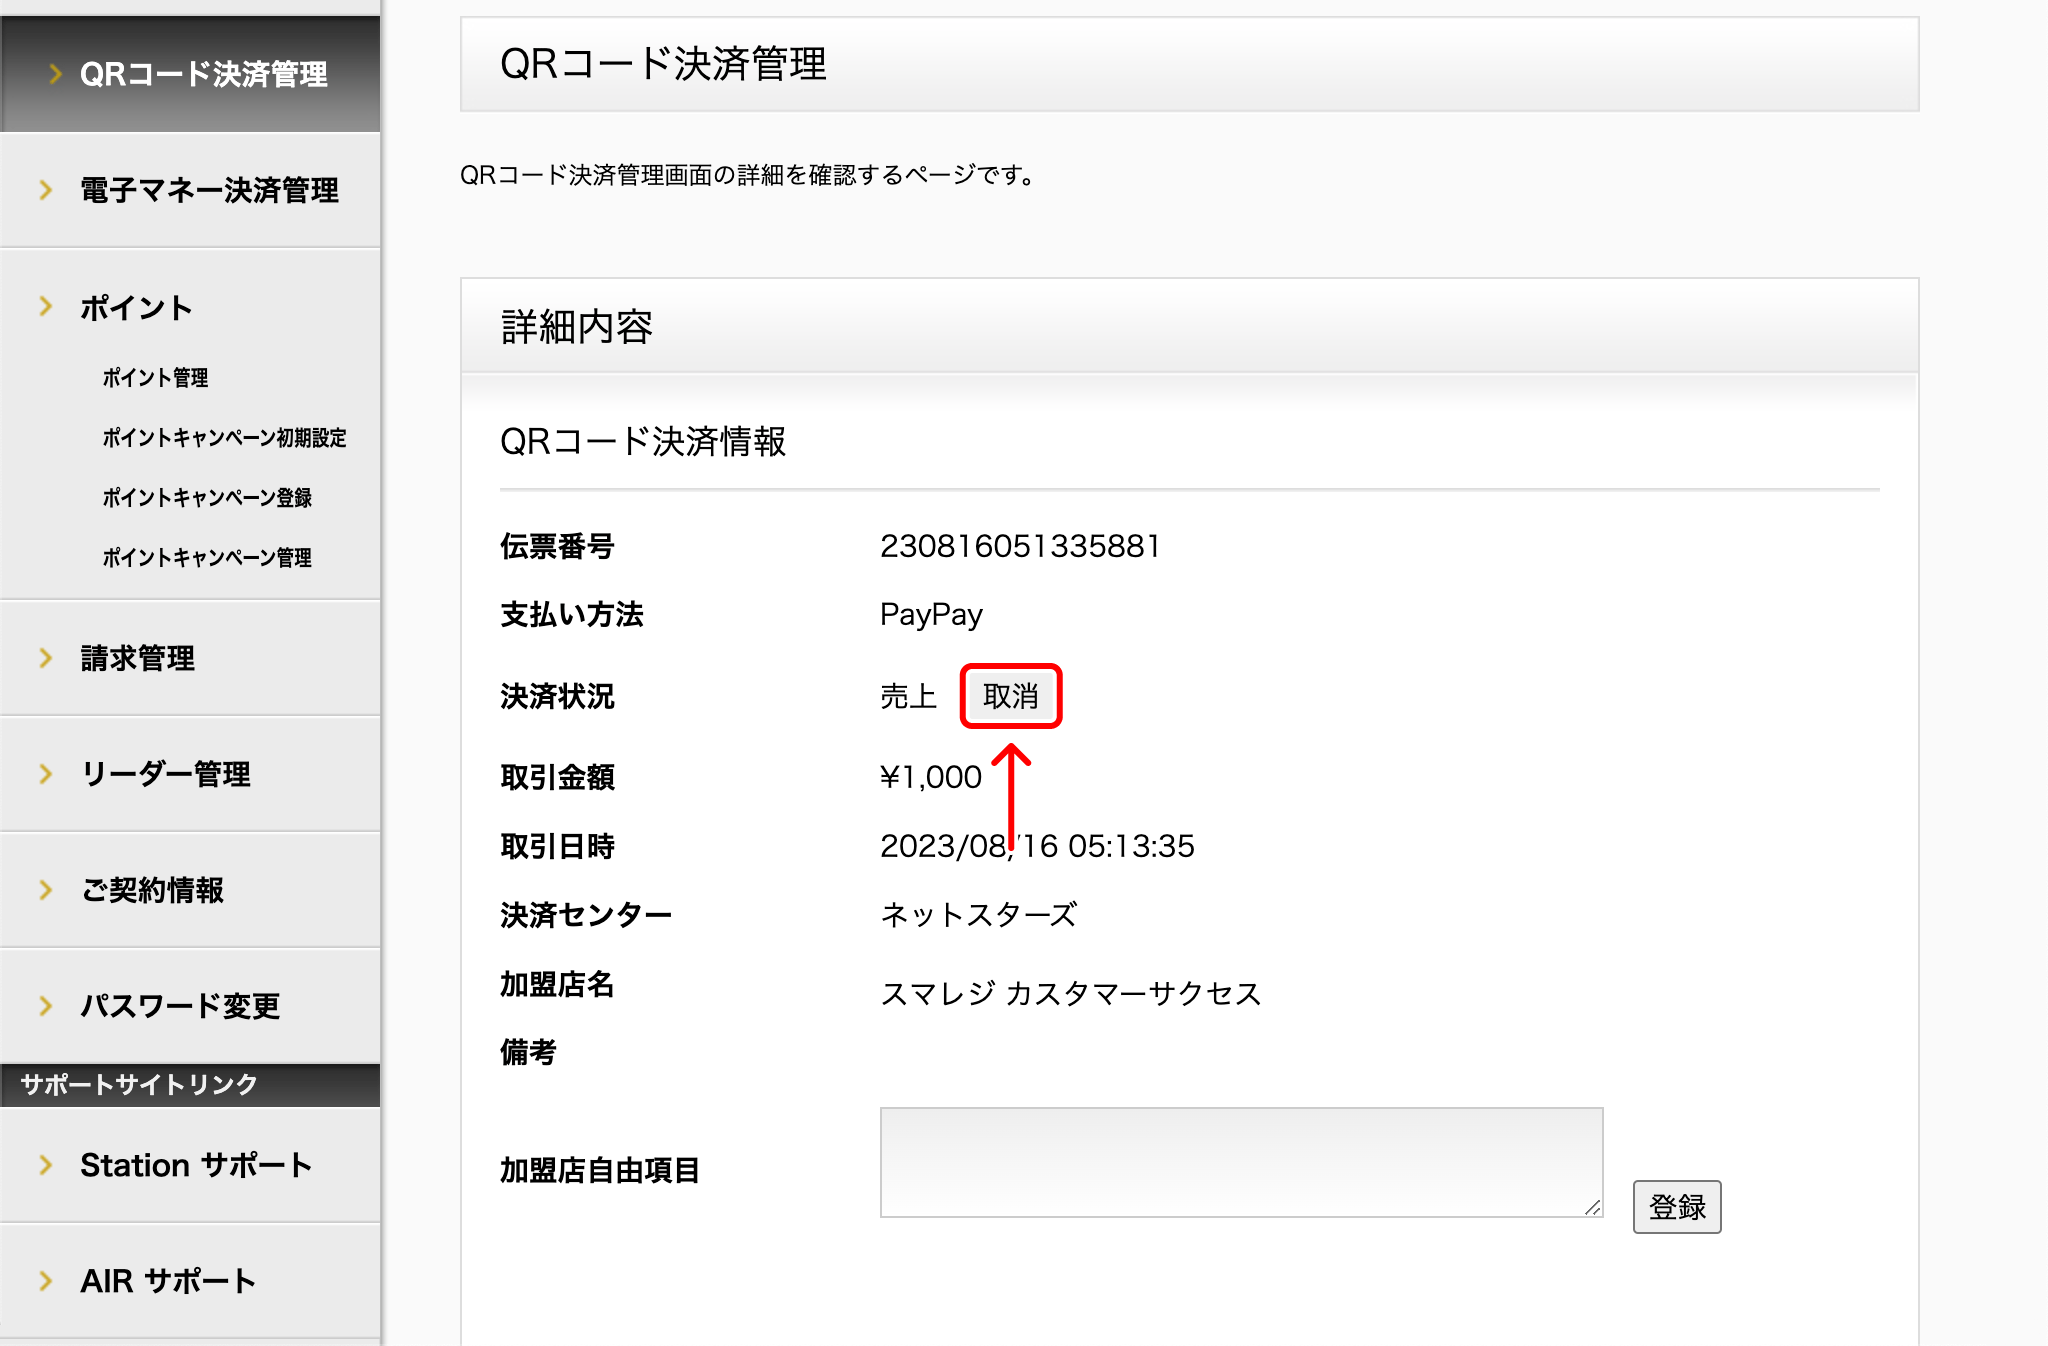
Task: Click the ネットスターズ settlement center value
Action: click(x=979, y=914)
